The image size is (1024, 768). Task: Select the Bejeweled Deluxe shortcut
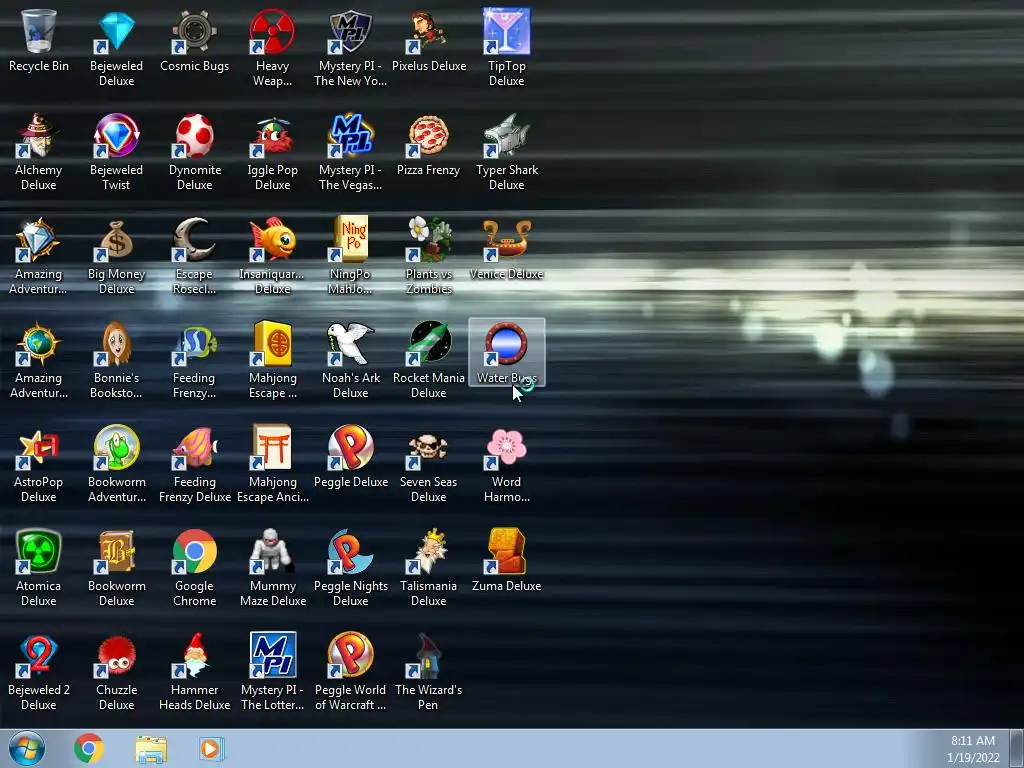point(116,31)
